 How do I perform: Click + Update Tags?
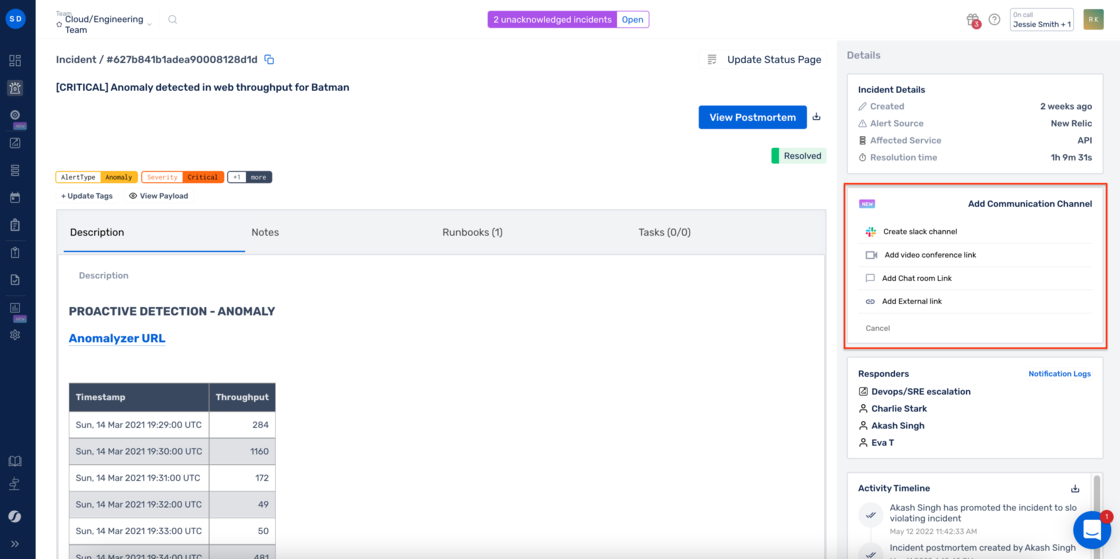click(86, 196)
